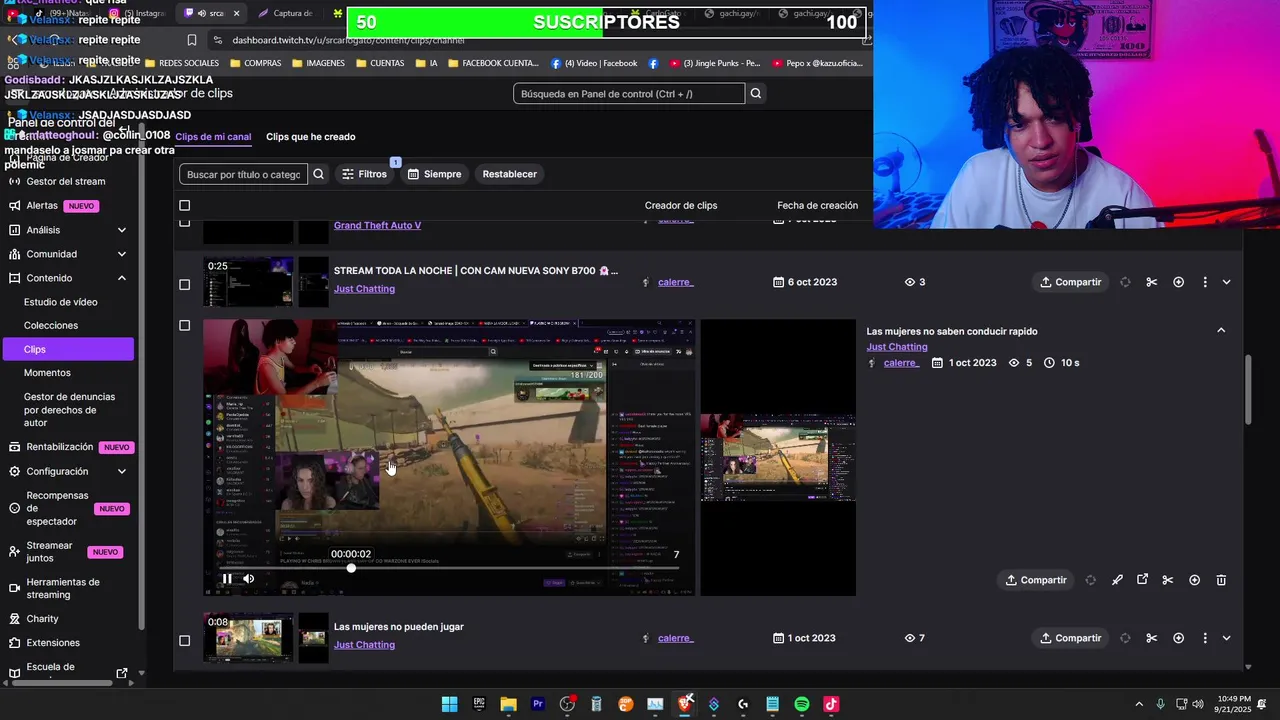The height and width of the screenshot is (720, 1280).
Task: Open the Charity page
Action: click(42, 619)
